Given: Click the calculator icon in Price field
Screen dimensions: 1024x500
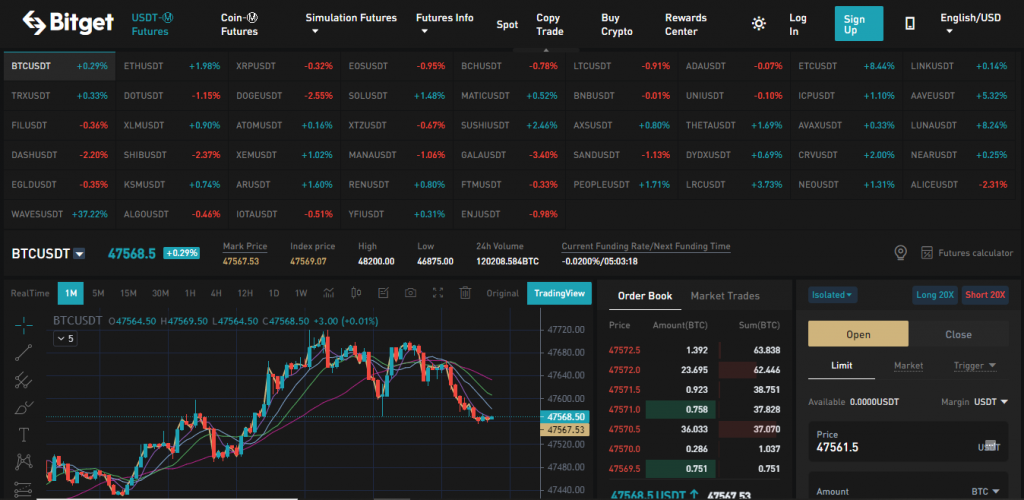Looking at the screenshot, I should [990, 445].
